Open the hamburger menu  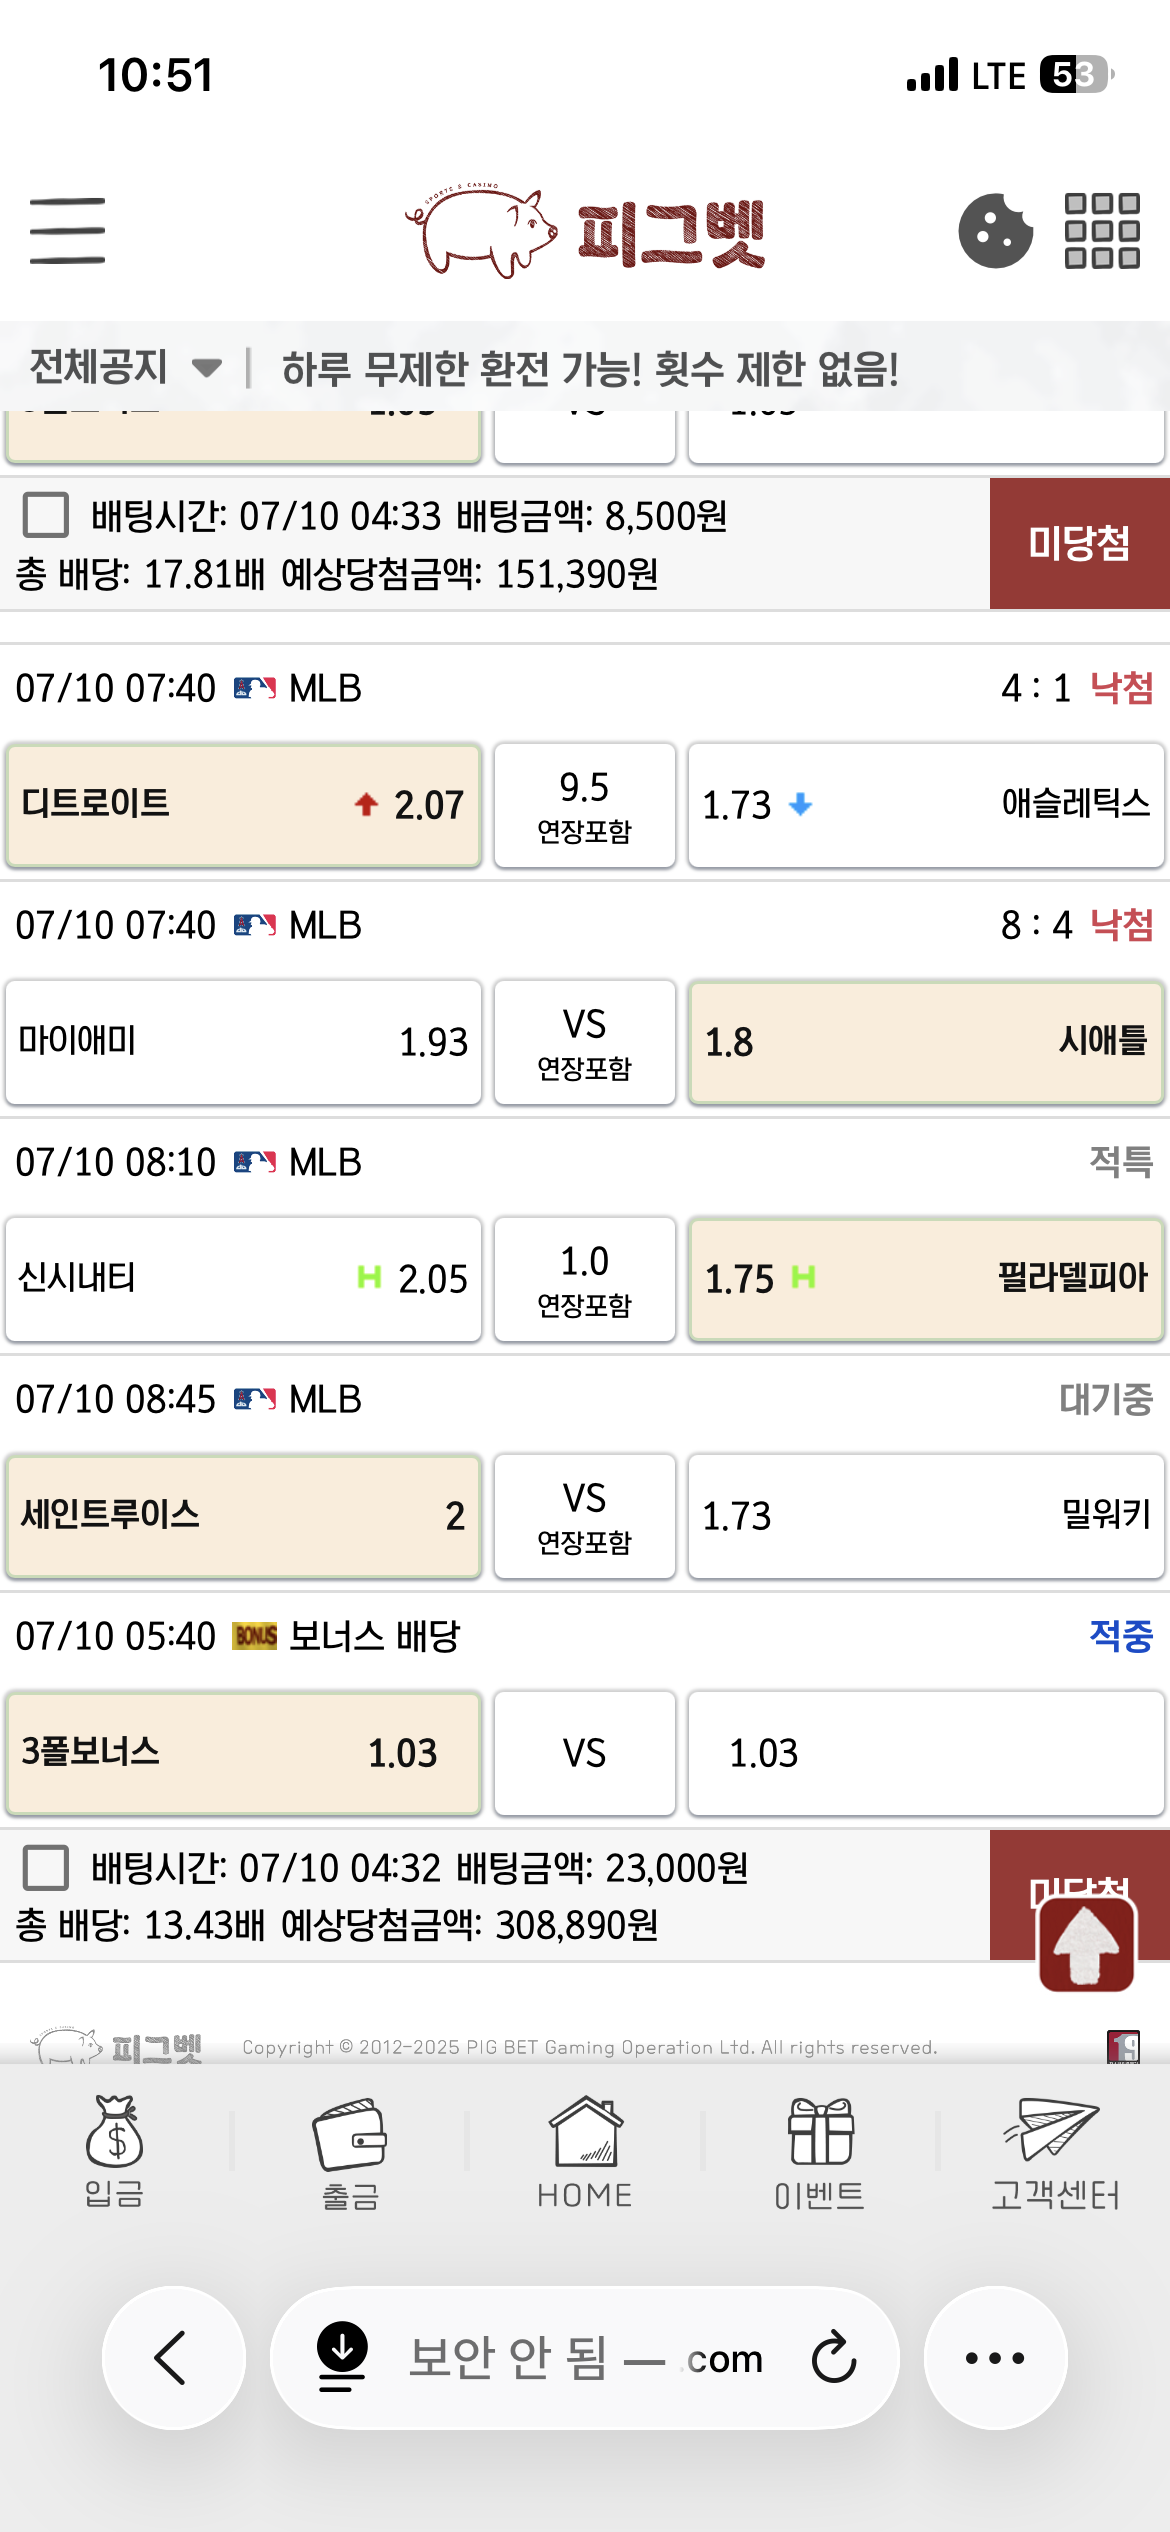(x=67, y=231)
